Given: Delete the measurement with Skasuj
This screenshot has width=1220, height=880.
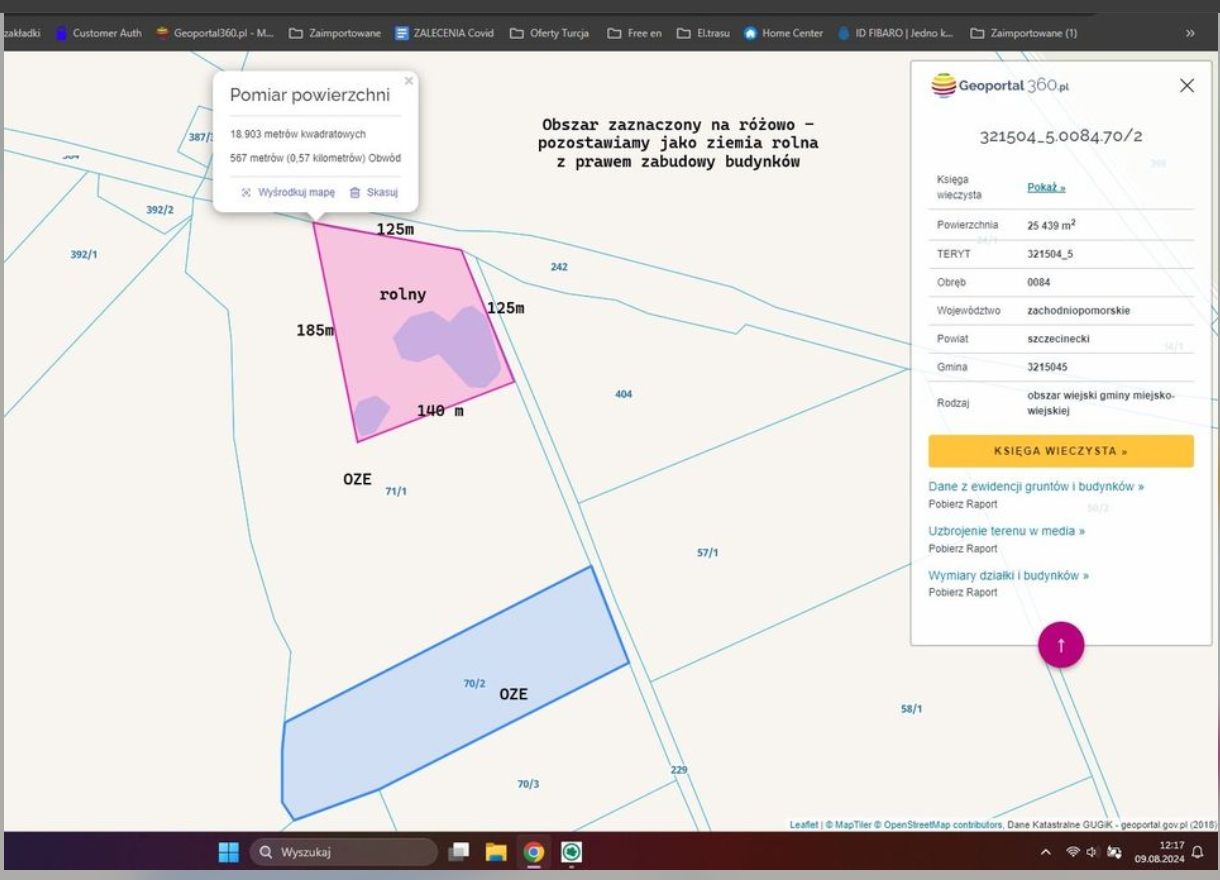Looking at the screenshot, I should (374, 192).
